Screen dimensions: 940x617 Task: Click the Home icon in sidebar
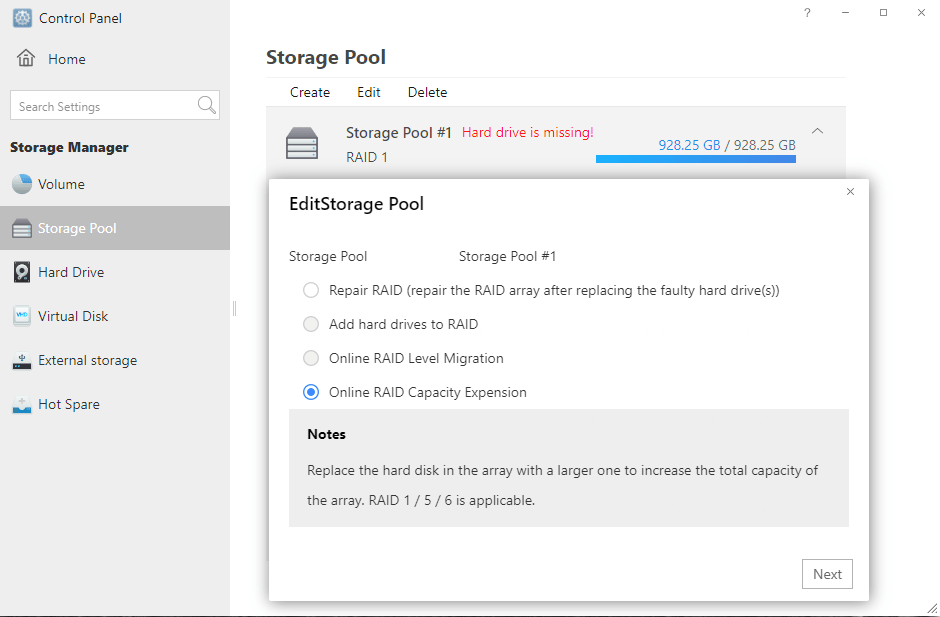(26, 59)
